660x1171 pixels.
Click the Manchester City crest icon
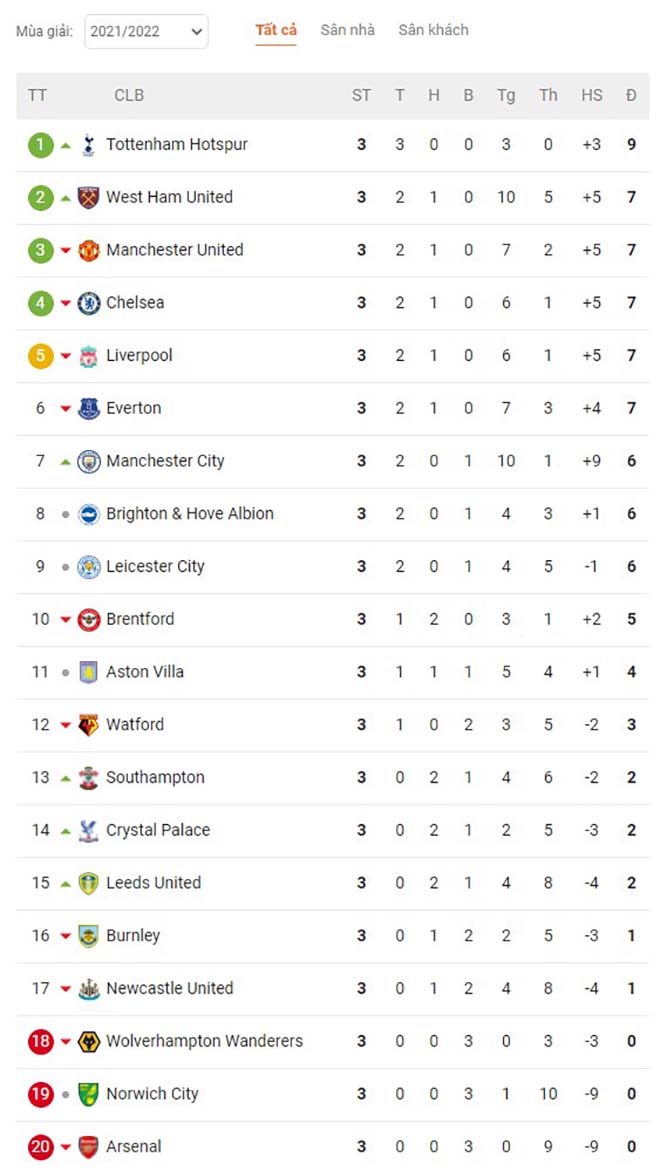(x=89, y=461)
